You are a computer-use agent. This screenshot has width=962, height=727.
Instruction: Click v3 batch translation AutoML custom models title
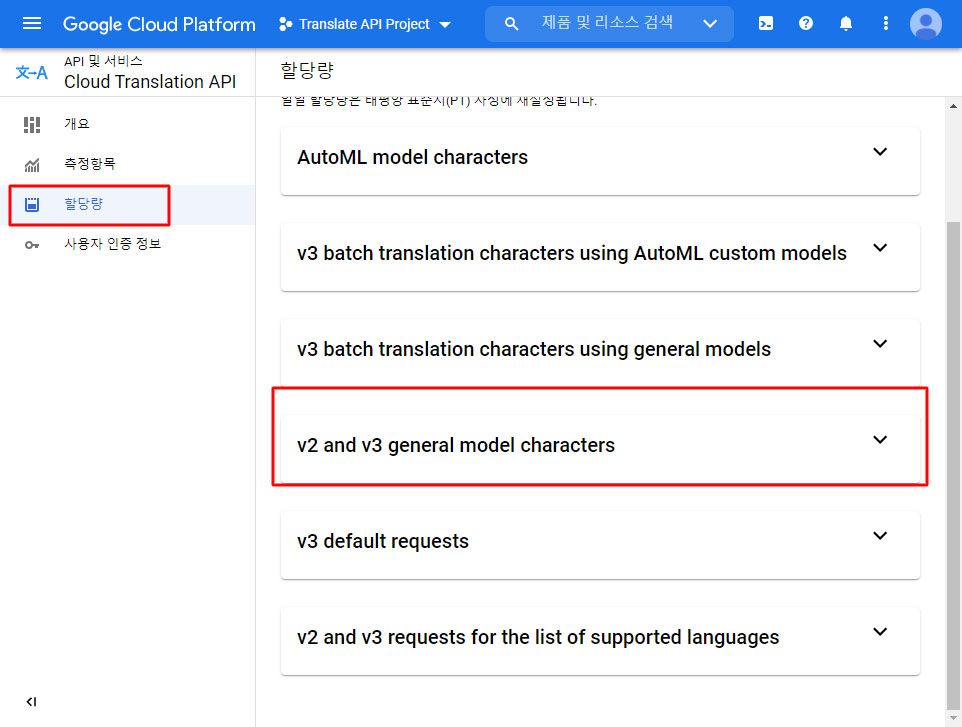tap(572, 253)
